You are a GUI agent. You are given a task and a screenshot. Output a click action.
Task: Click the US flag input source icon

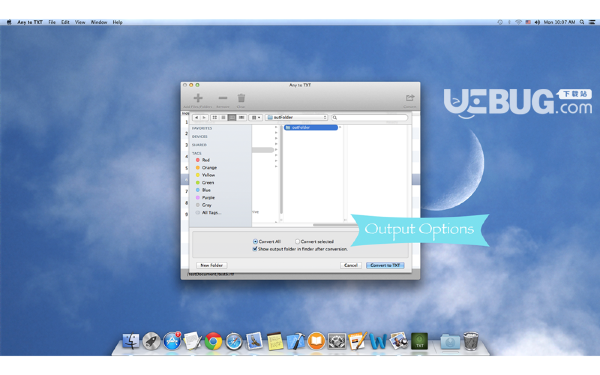click(528, 22)
